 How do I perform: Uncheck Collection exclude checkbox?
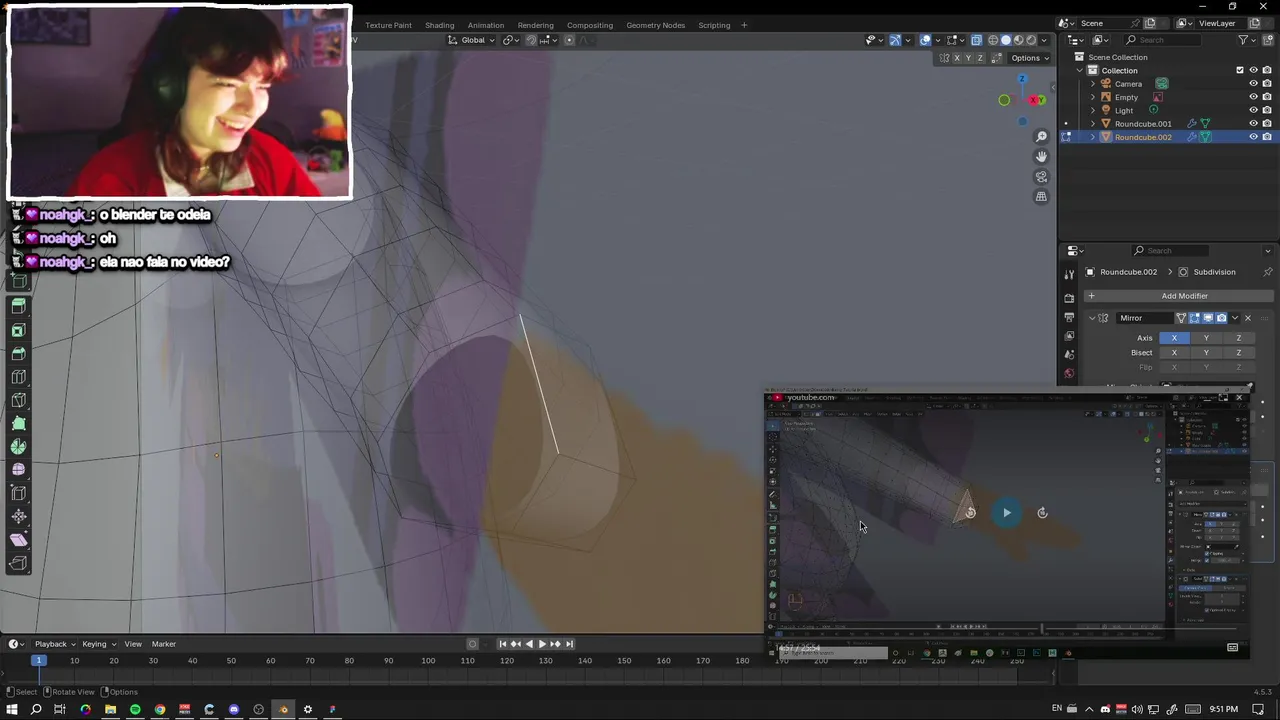[x=1240, y=70]
